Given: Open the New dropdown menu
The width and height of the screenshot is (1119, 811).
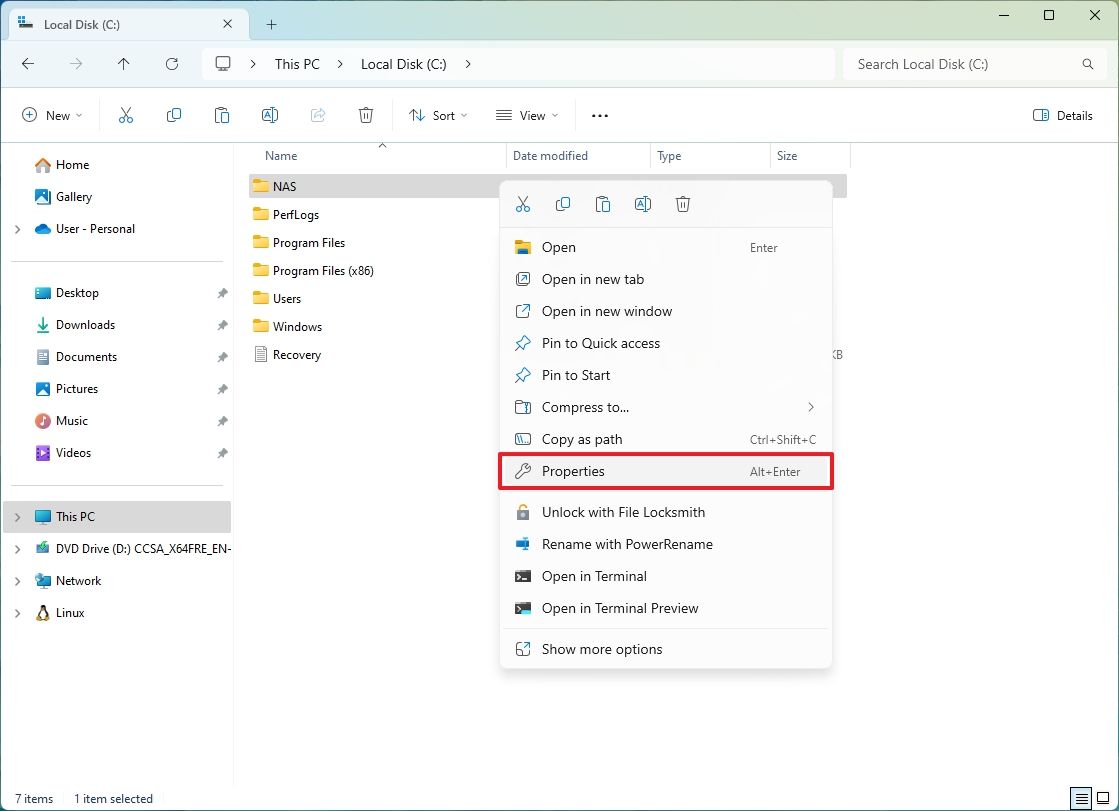Looking at the screenshot, I should pyautogui.click(x=52, y=115).
